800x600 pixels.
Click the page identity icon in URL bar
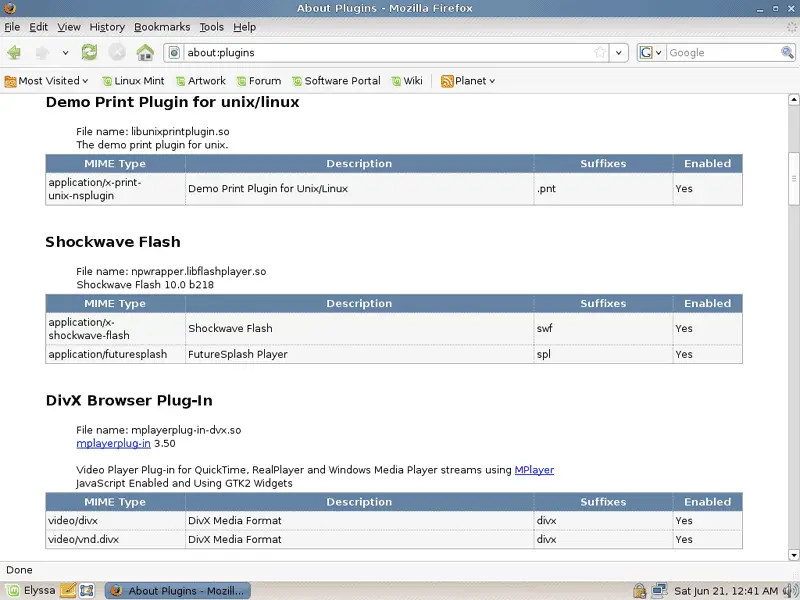pyautogui.click(x=174, y=53)
